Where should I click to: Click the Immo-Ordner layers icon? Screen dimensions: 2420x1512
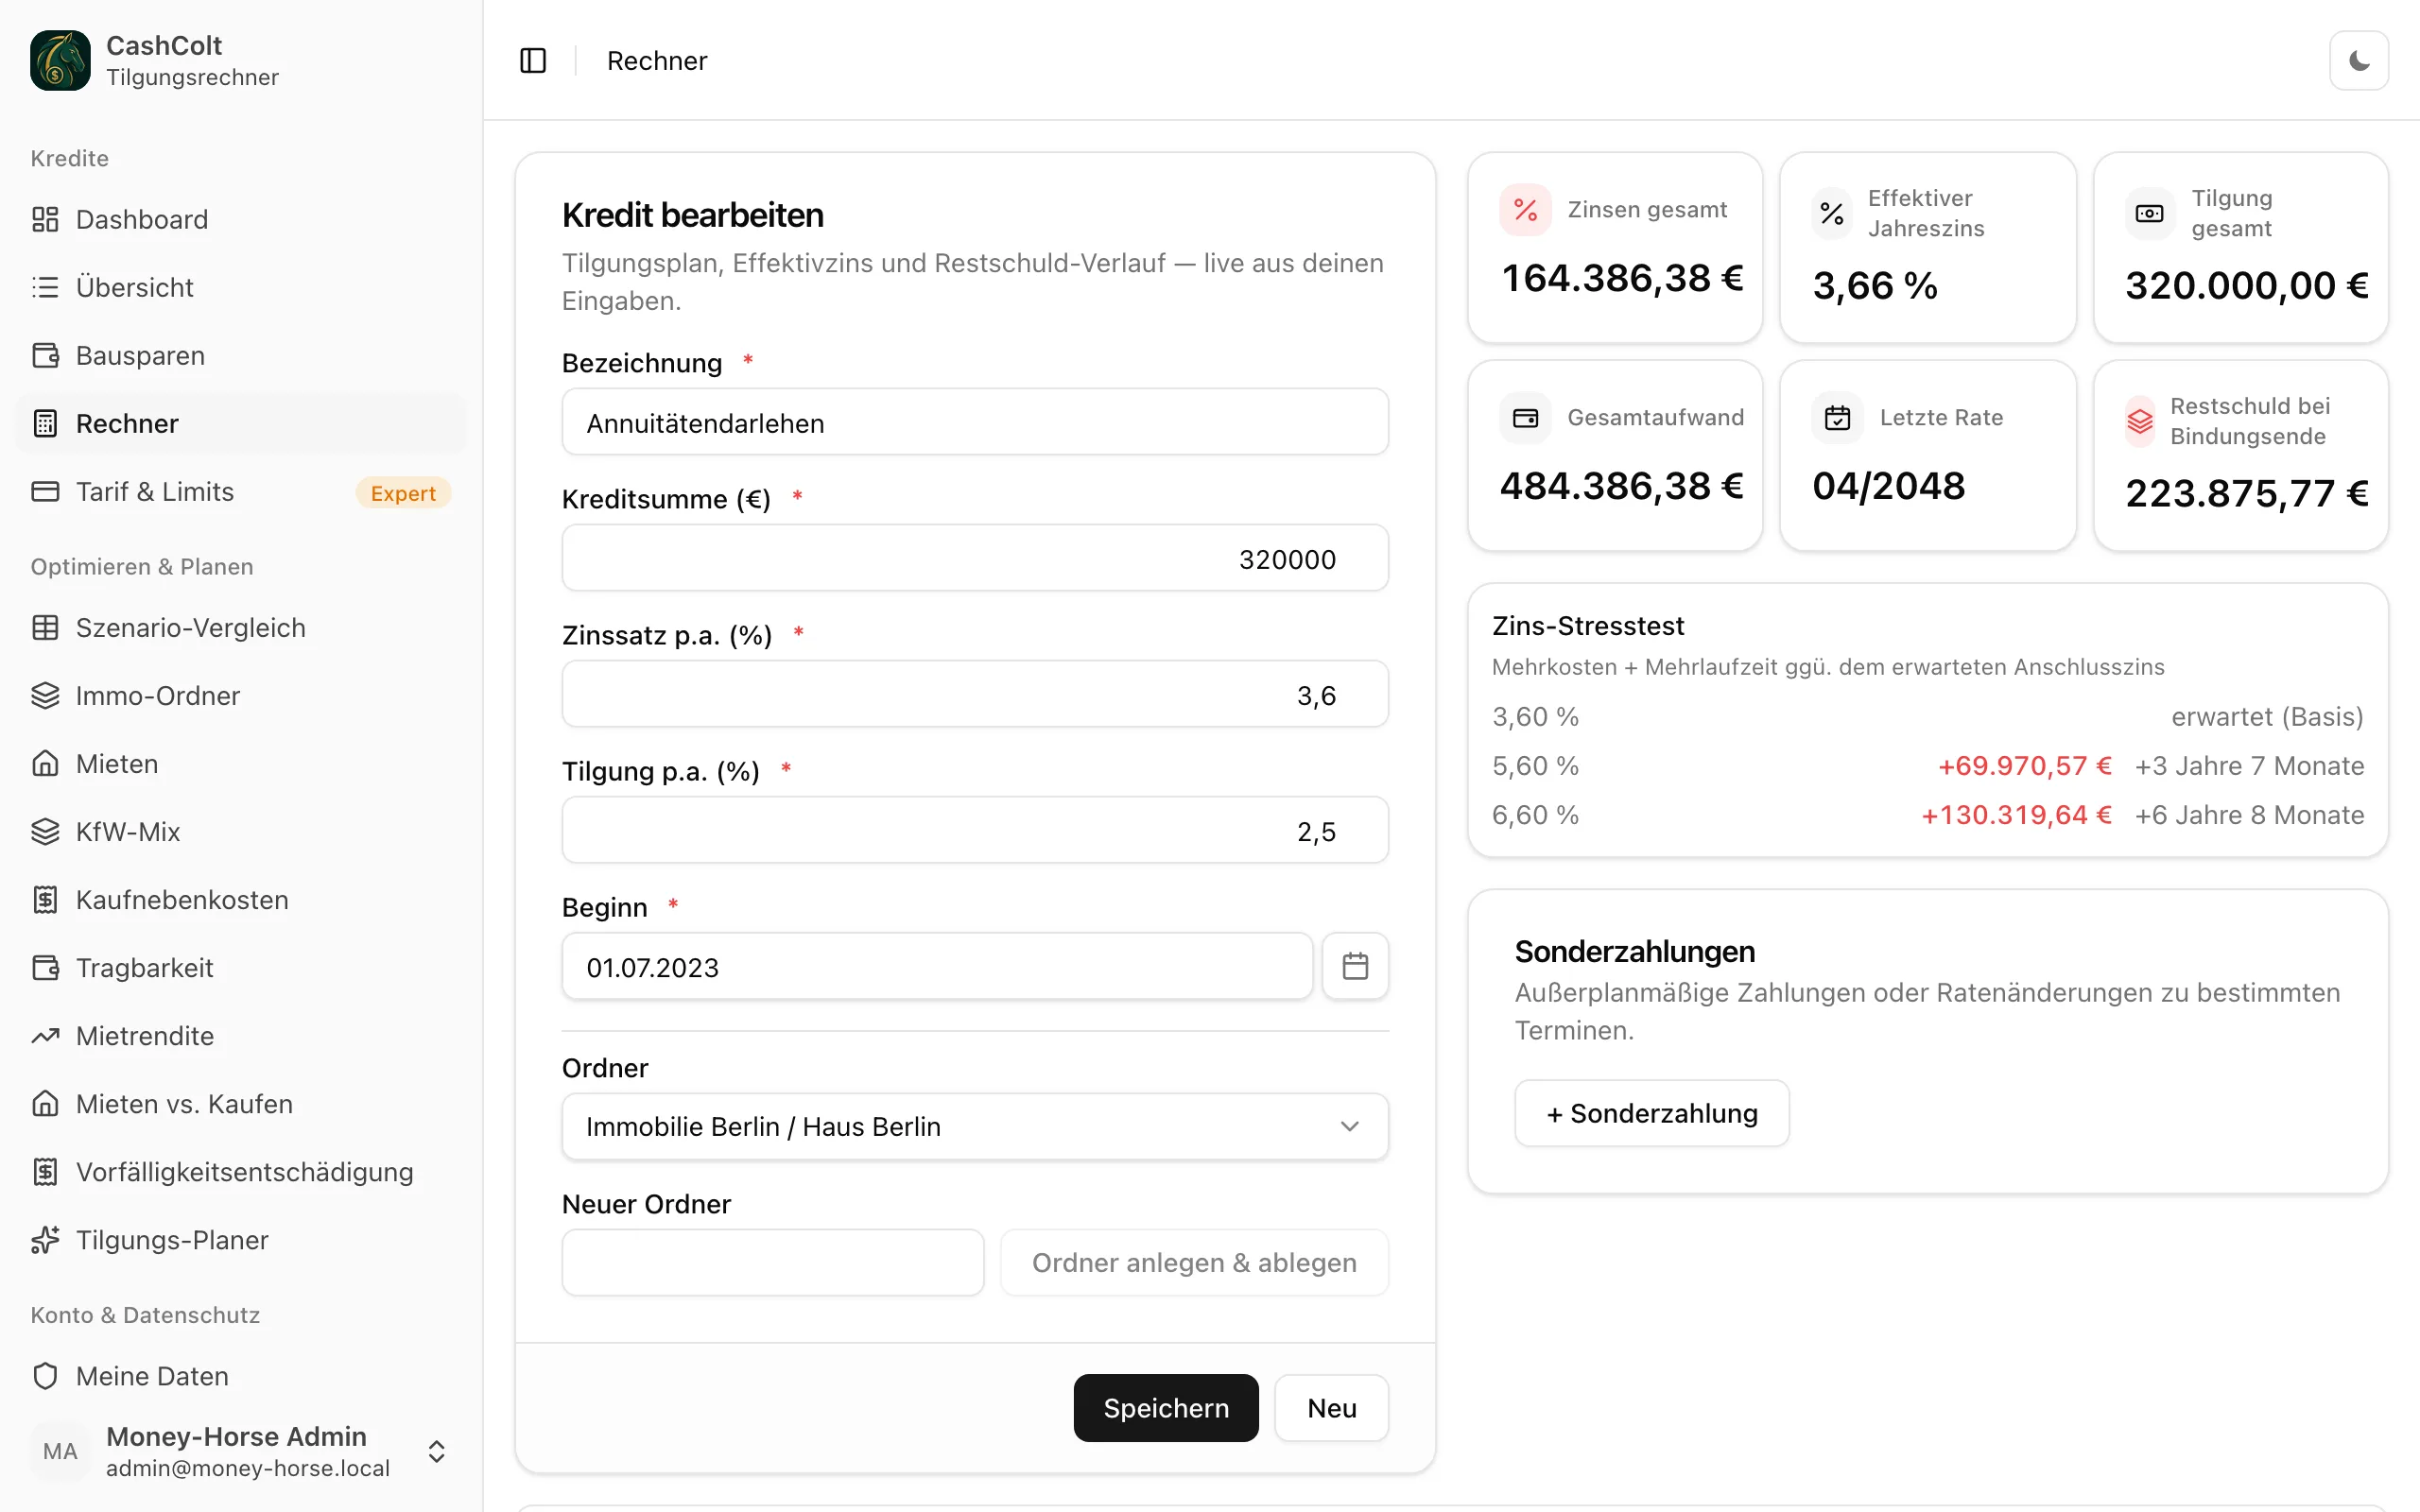(45, 695)
